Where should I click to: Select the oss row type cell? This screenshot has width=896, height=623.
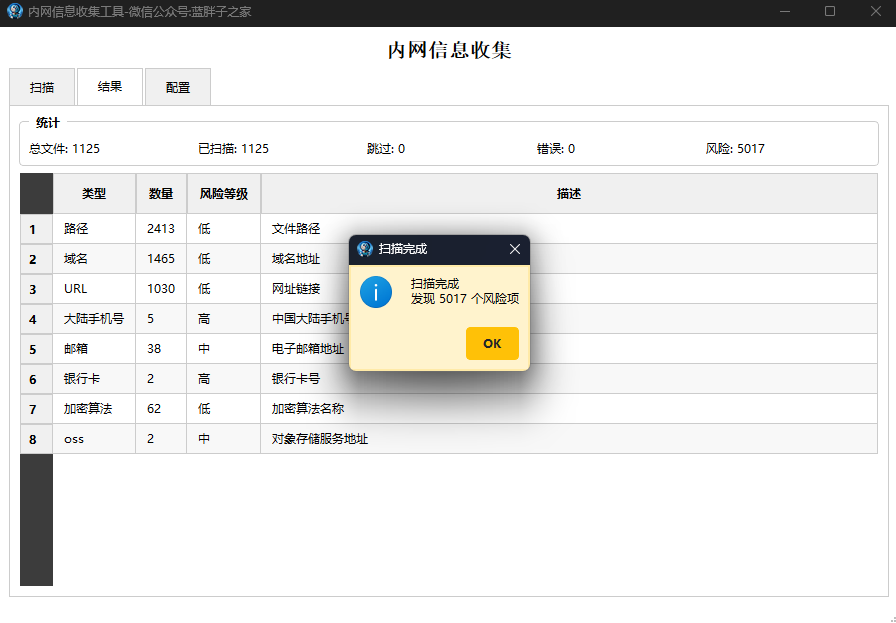point(94,439)
